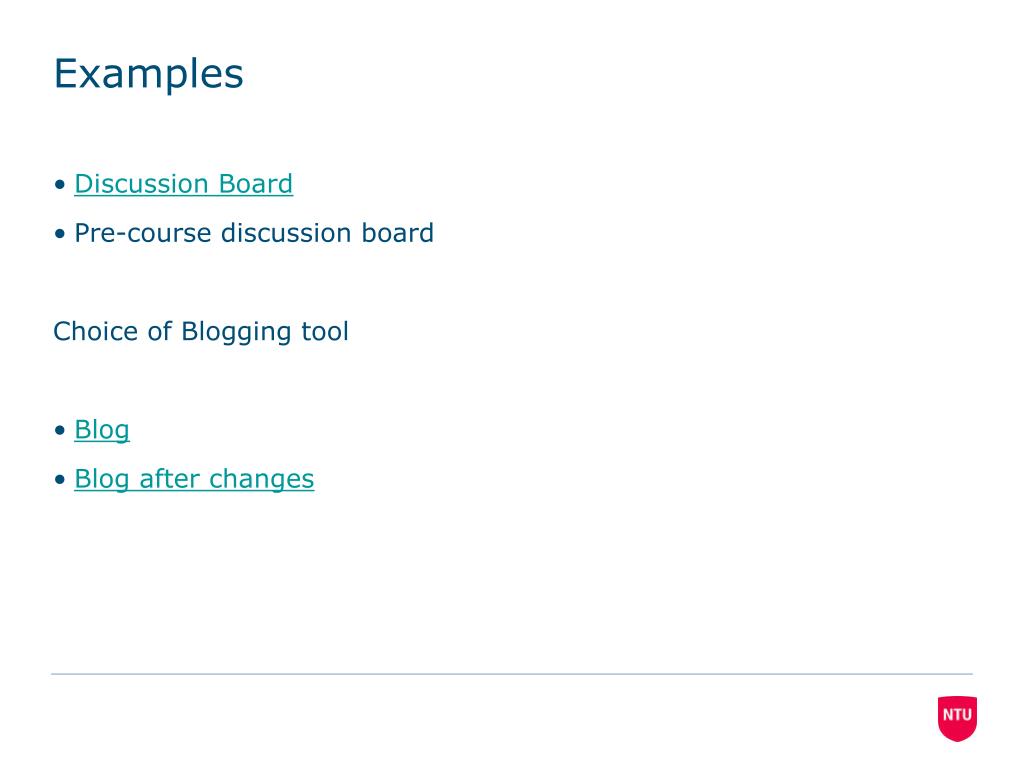This screenshot has height=768, width=1024.
Task: Open the Blog link
Action: coord(102,430)
